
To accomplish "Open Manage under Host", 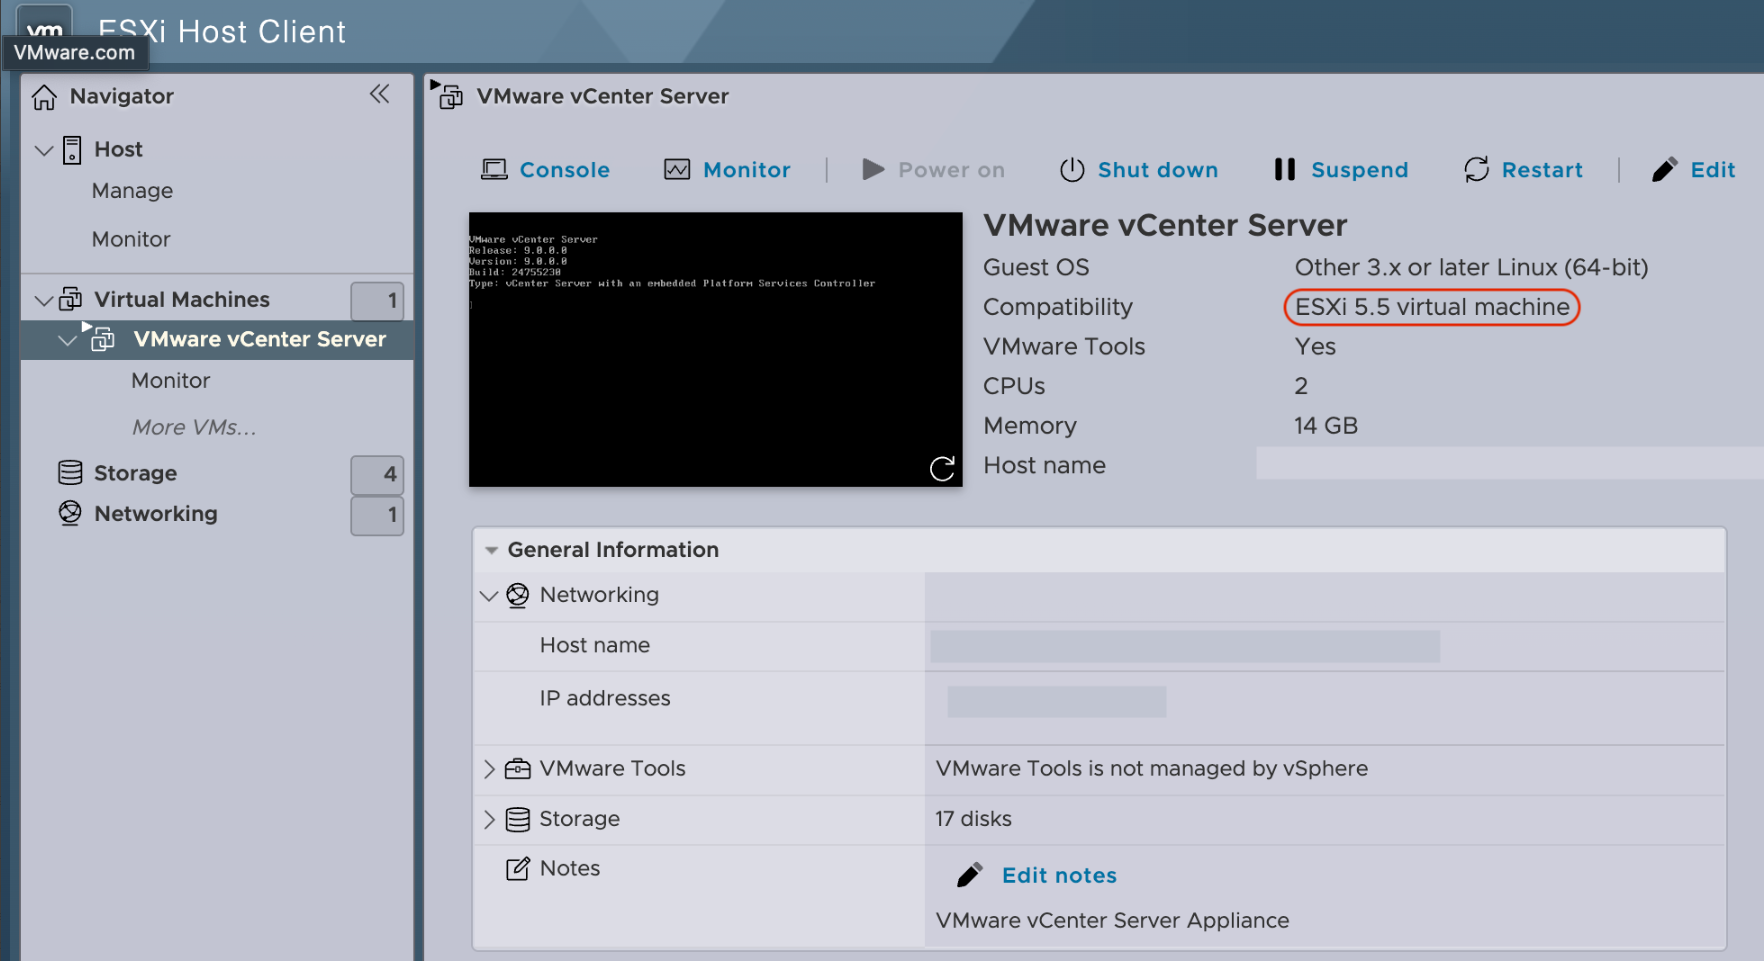I will point(132,191).
